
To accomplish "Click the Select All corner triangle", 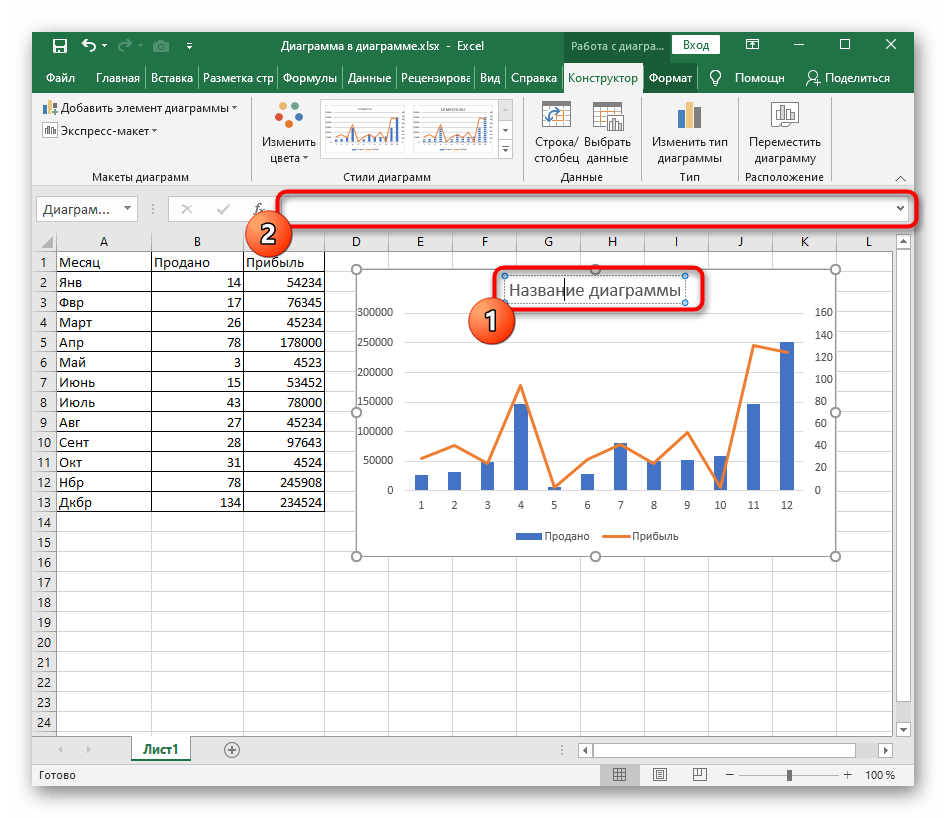I will click(x=46, y=243).
